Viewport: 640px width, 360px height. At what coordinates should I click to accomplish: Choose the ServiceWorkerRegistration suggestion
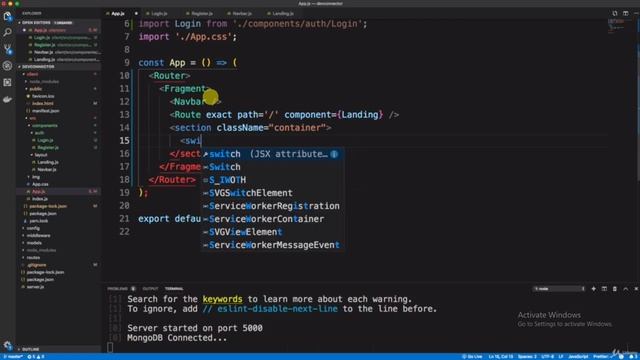coord(272,206)
